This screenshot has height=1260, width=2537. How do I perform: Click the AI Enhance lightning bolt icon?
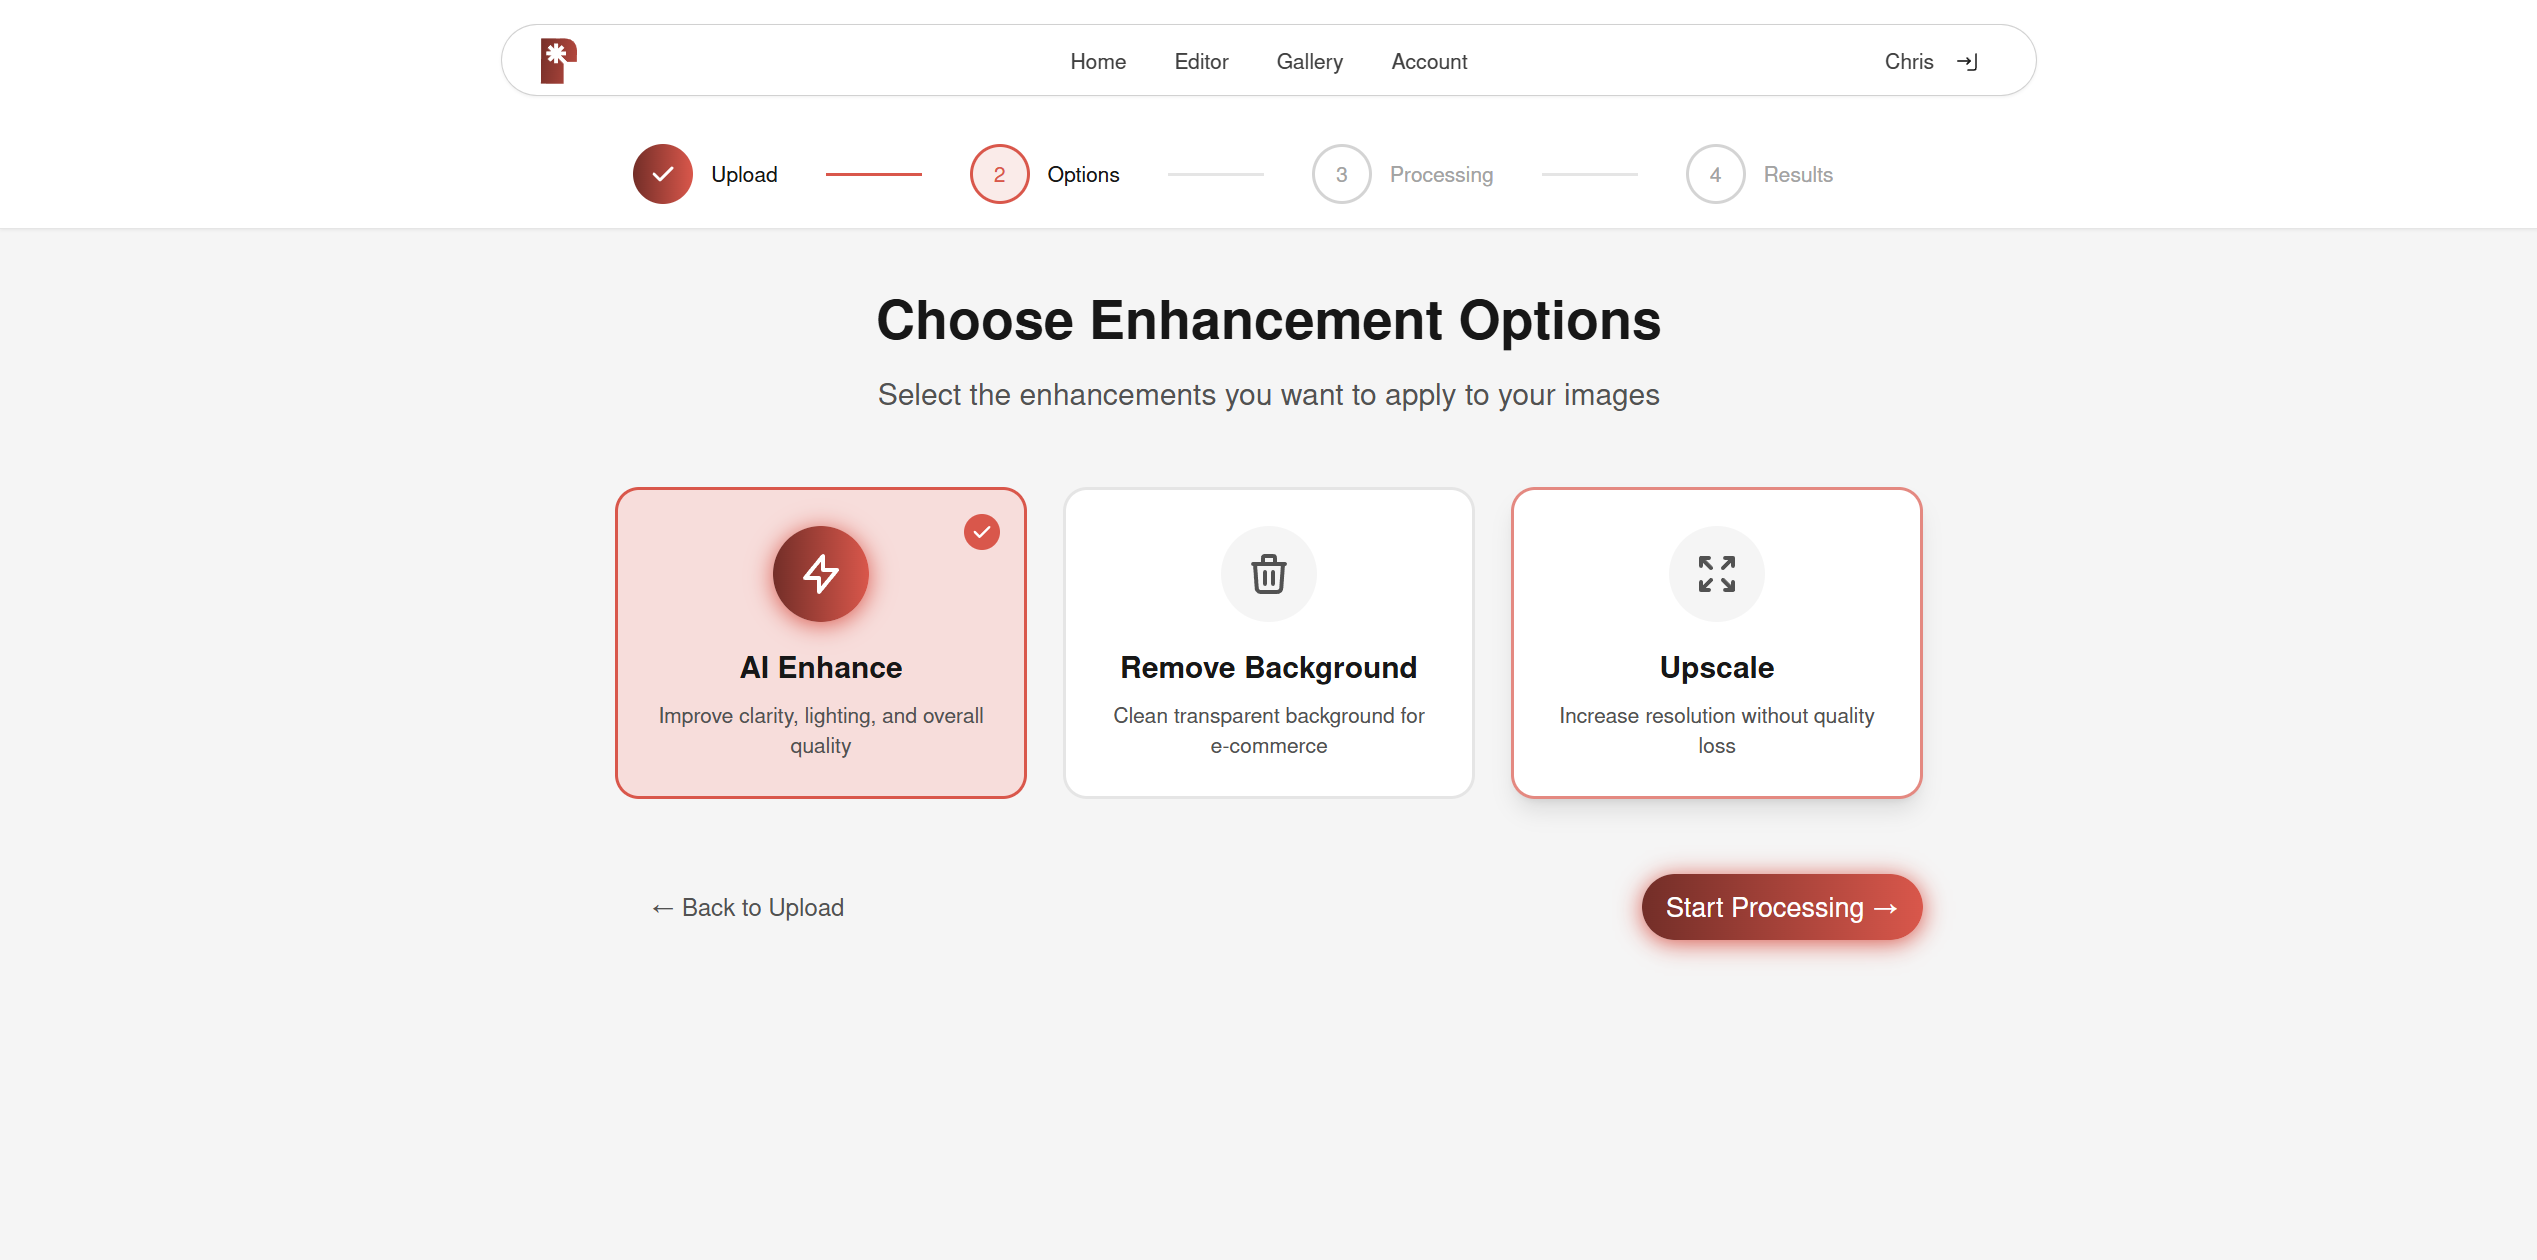point(820,574)
